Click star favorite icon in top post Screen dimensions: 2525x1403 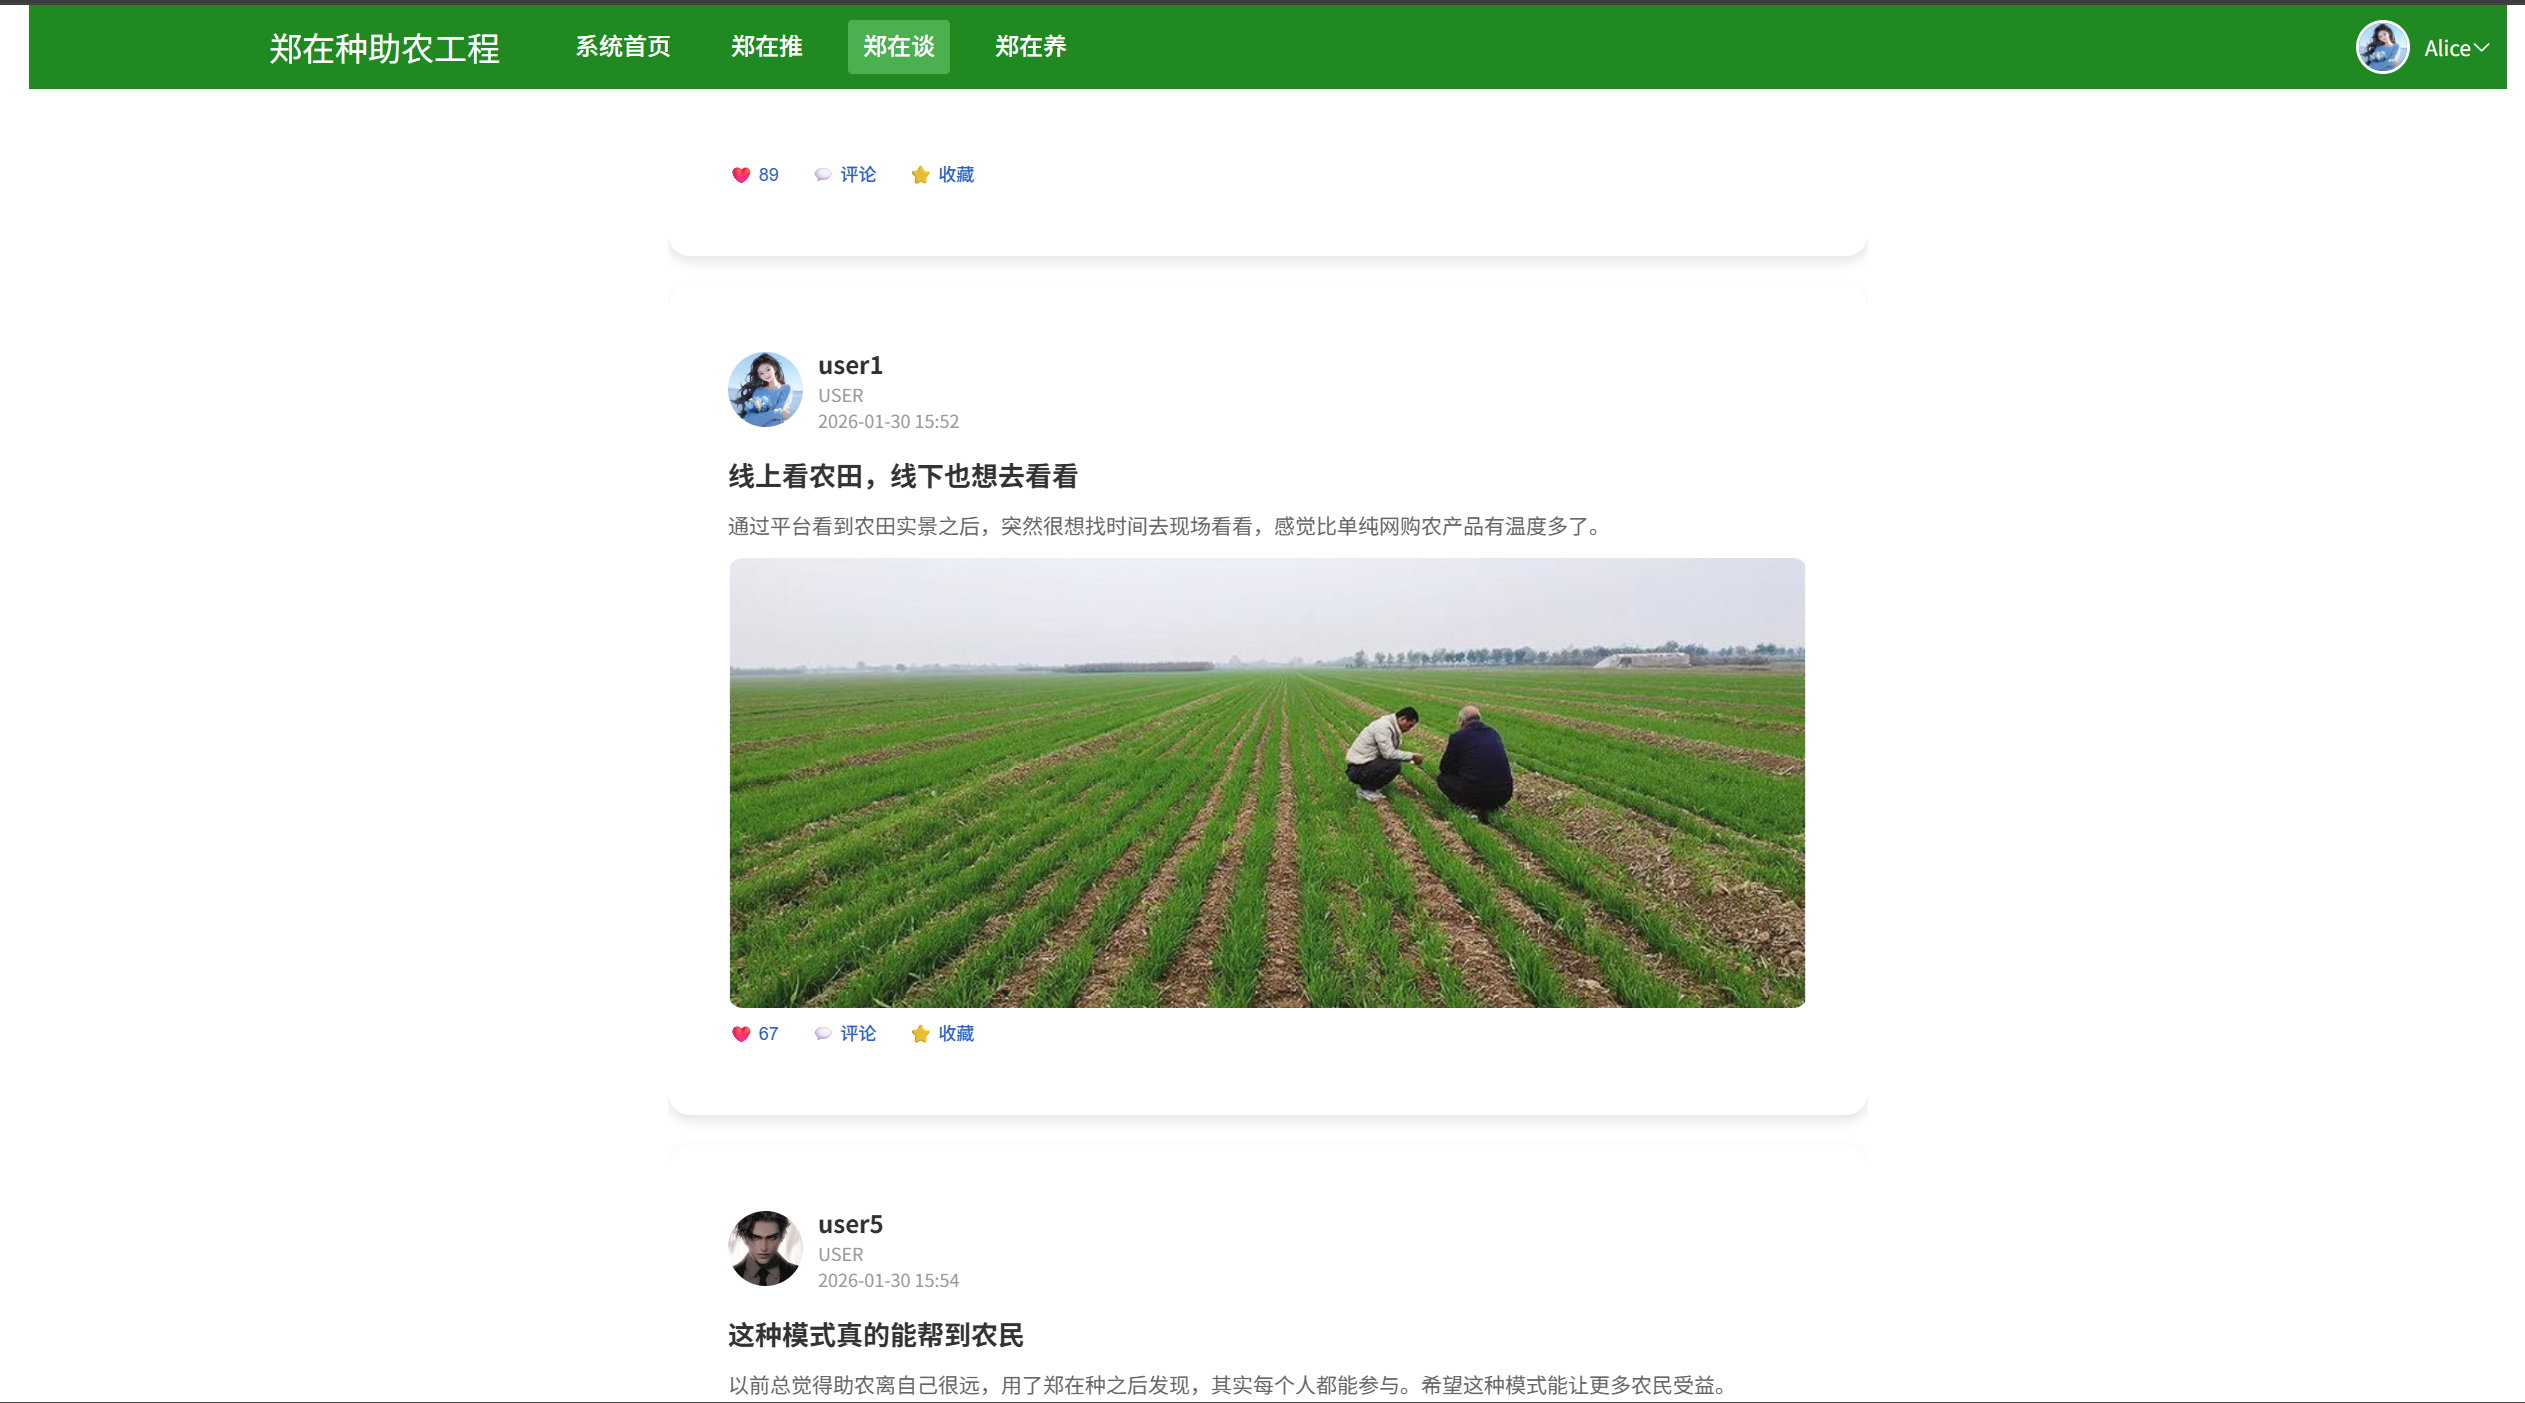click(x=920, y=175)
